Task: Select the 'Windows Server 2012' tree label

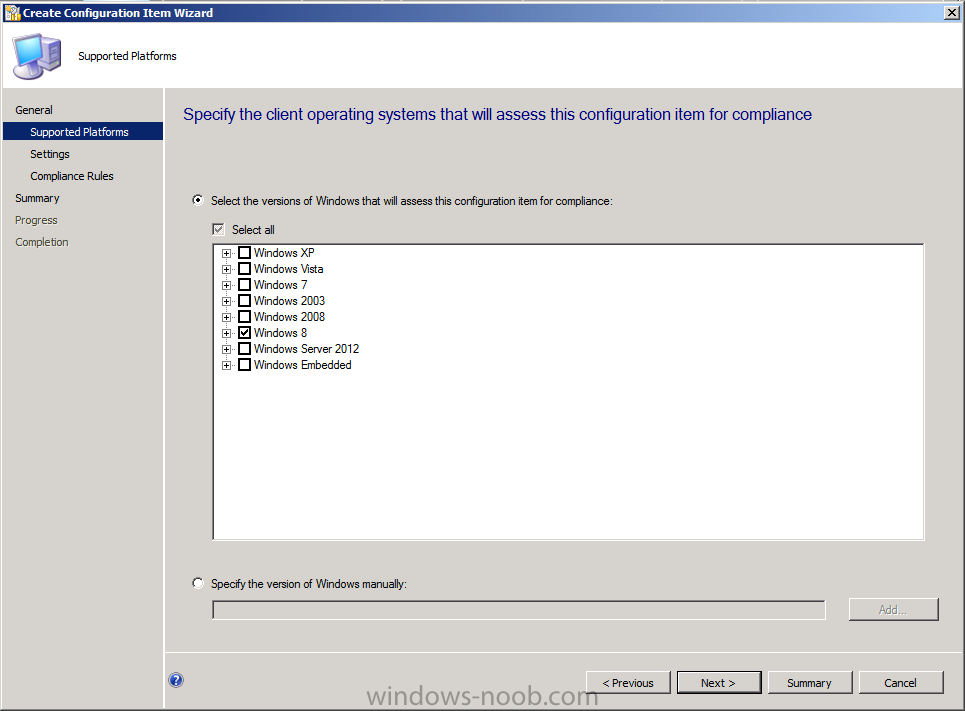Action: (x=306, y=348)
